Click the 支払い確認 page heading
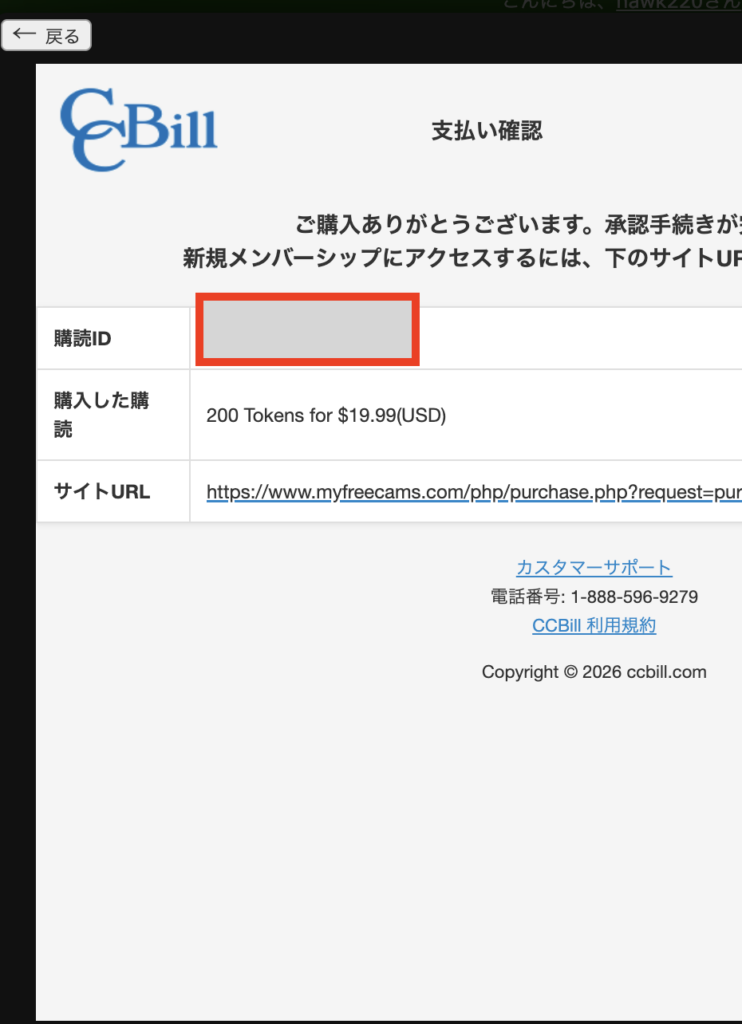The image size is (742, 1024). pyautogui.click(x=486, y=131)
